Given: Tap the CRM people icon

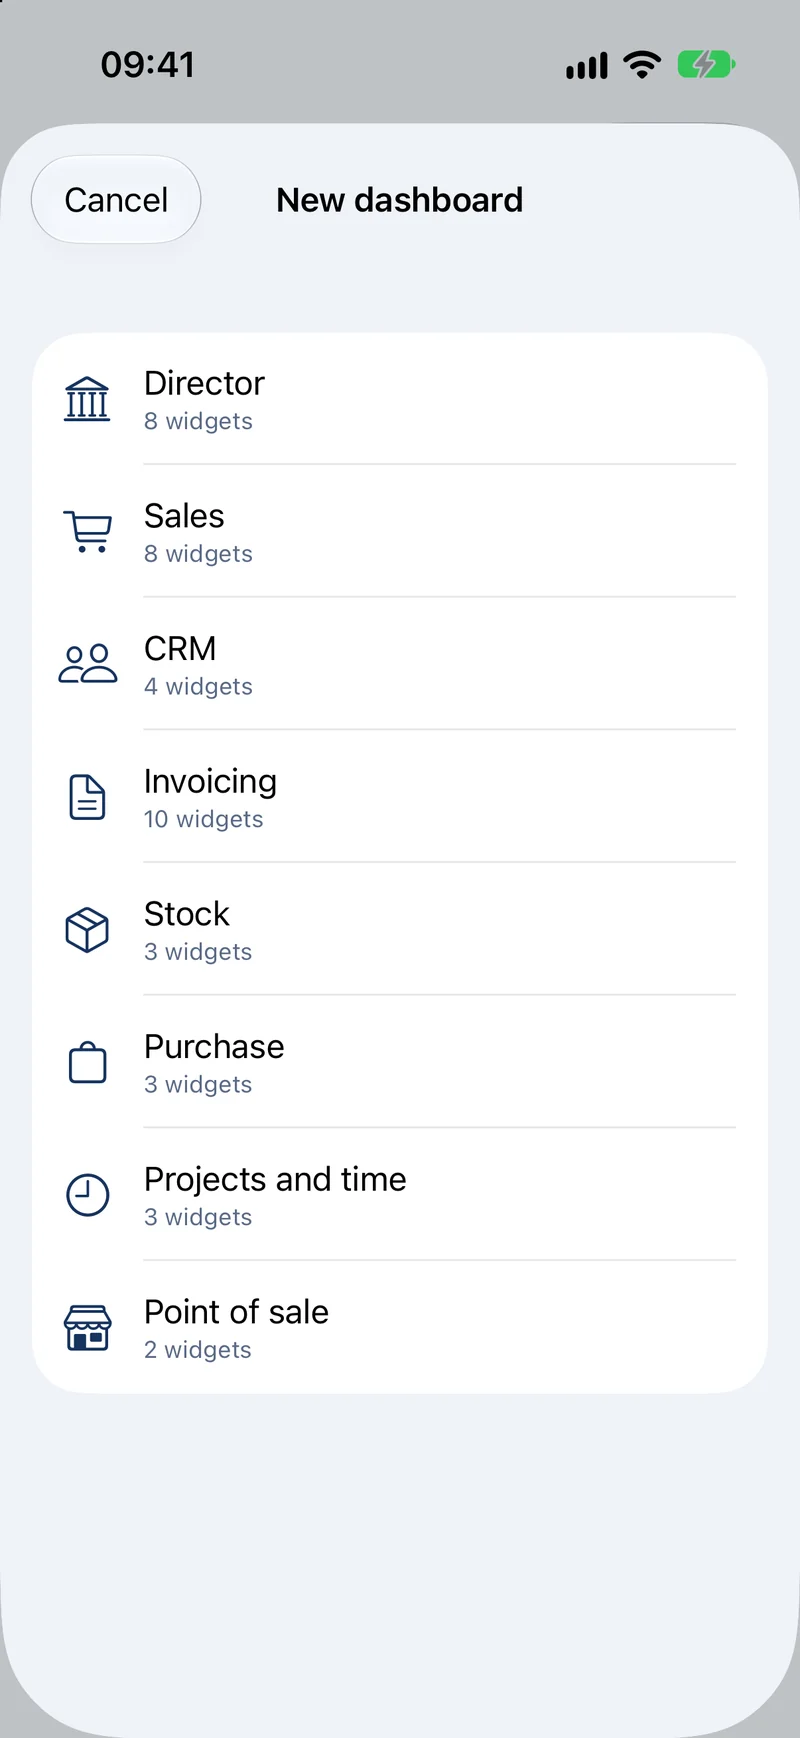Looking at the screenshot, I should click(87, 664).
